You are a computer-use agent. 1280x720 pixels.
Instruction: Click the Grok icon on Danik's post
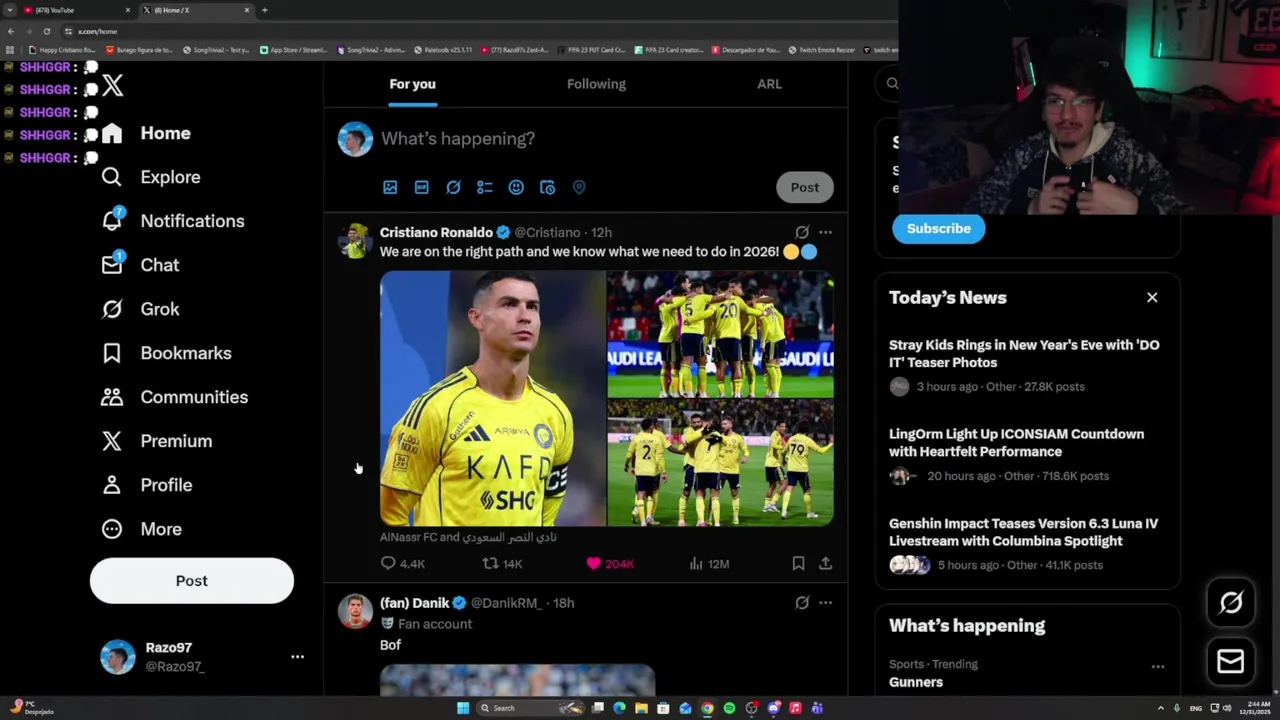click(x=802, y=603)
